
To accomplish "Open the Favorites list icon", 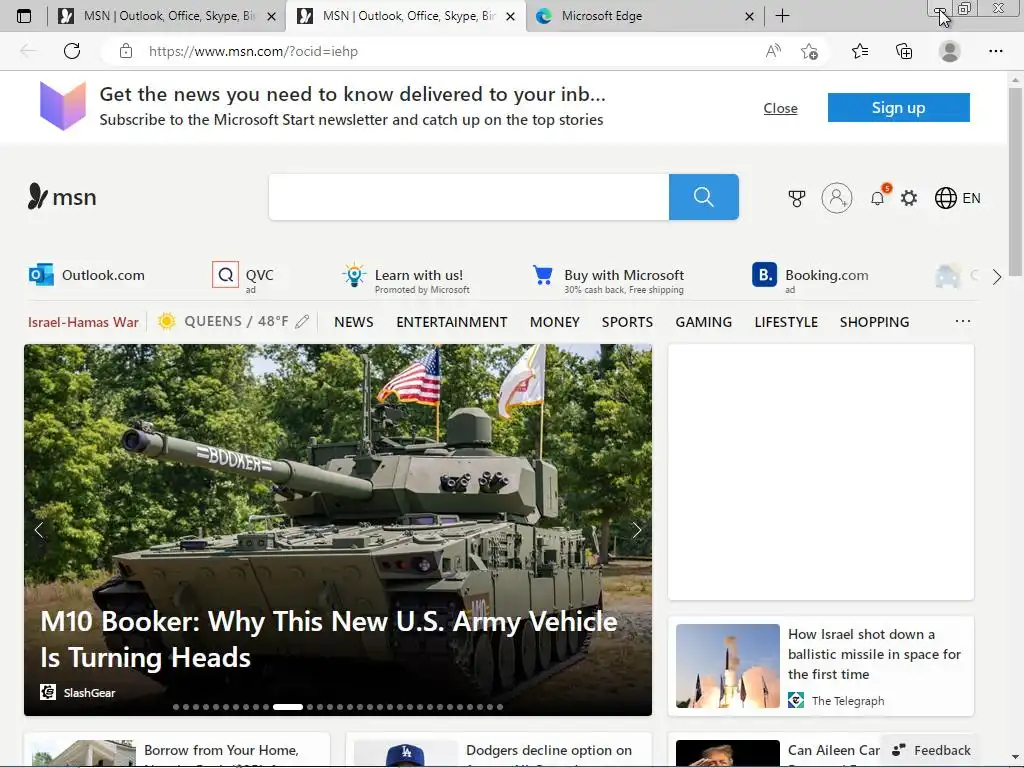I will (860, 51).
